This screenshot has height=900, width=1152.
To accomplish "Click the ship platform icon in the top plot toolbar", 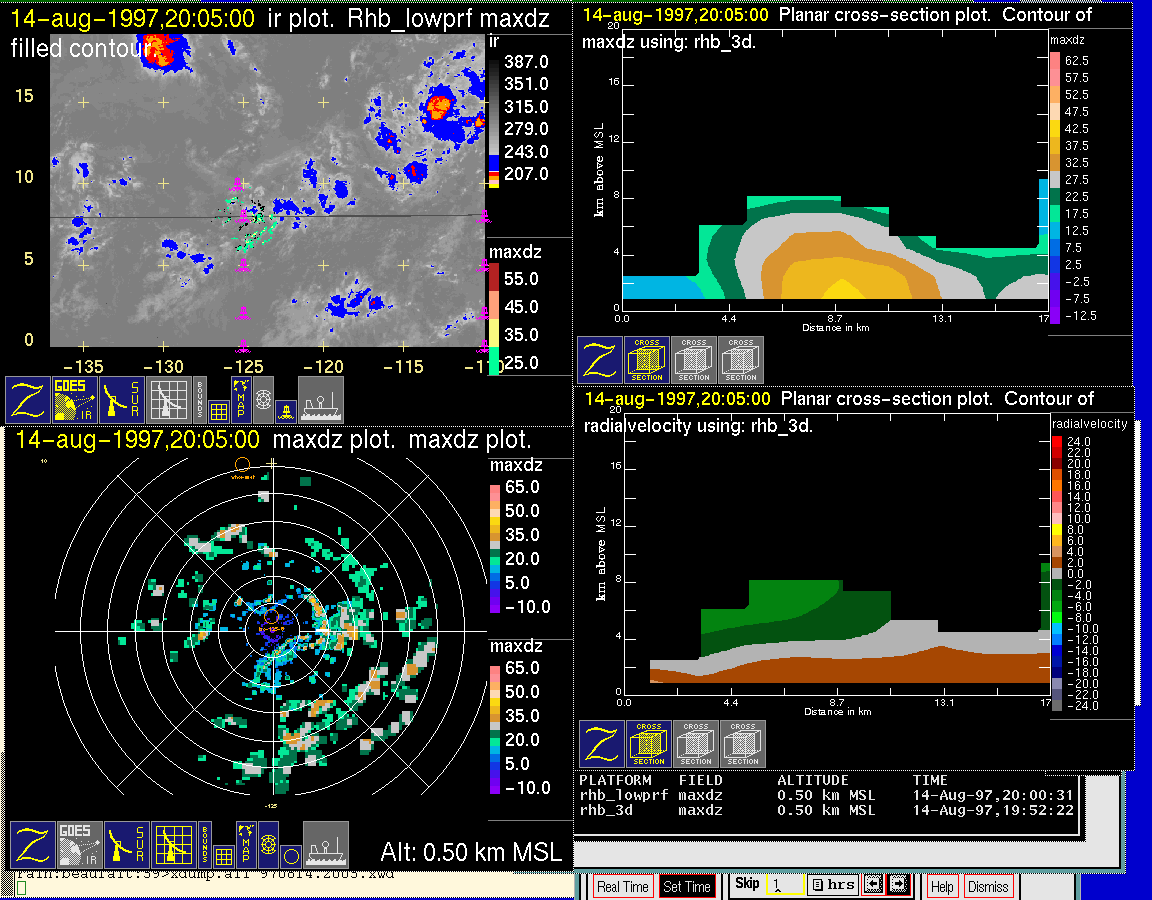I will click(x=321, y=399).
